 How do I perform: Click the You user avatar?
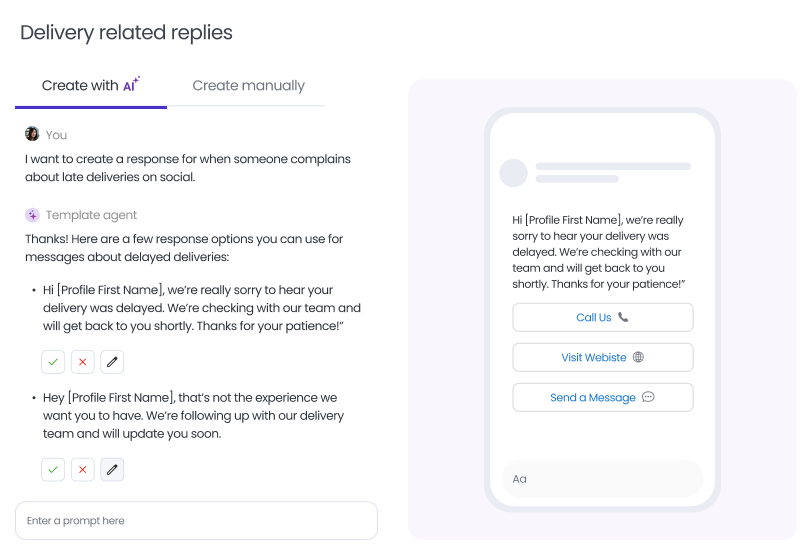pyautogui.click(x=32, y=134)
